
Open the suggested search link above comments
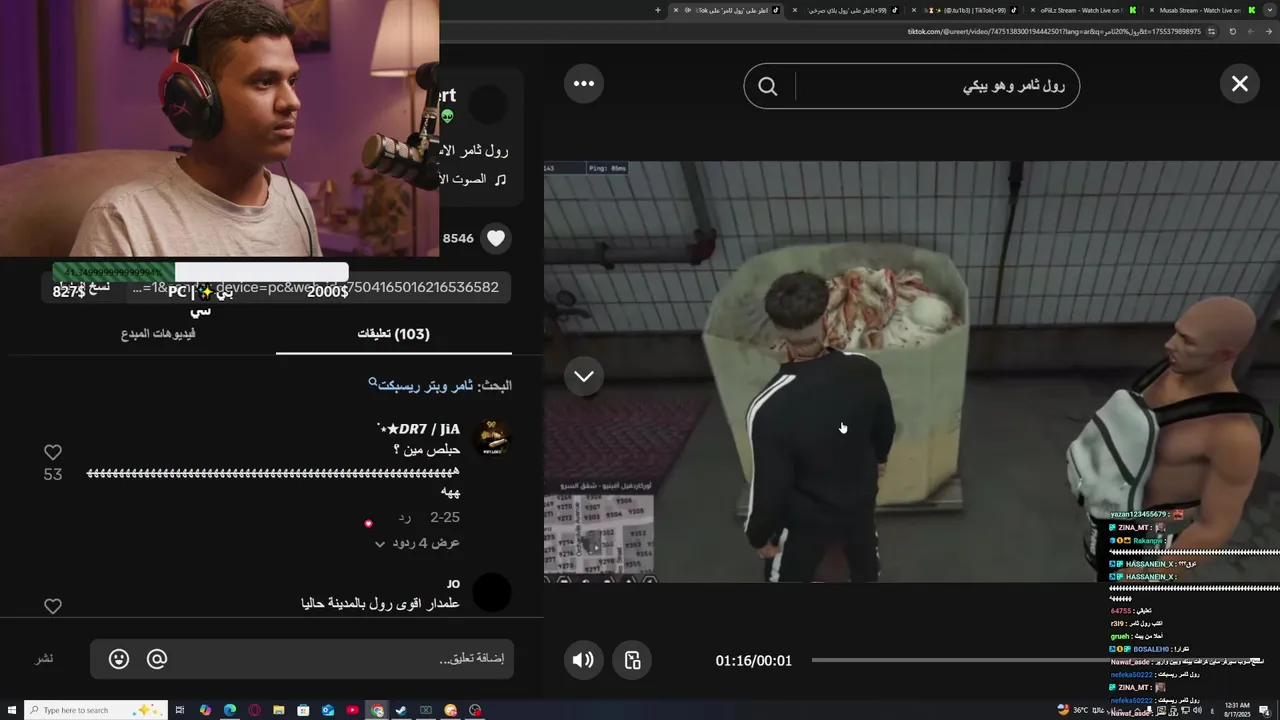[x=425, y=385]
